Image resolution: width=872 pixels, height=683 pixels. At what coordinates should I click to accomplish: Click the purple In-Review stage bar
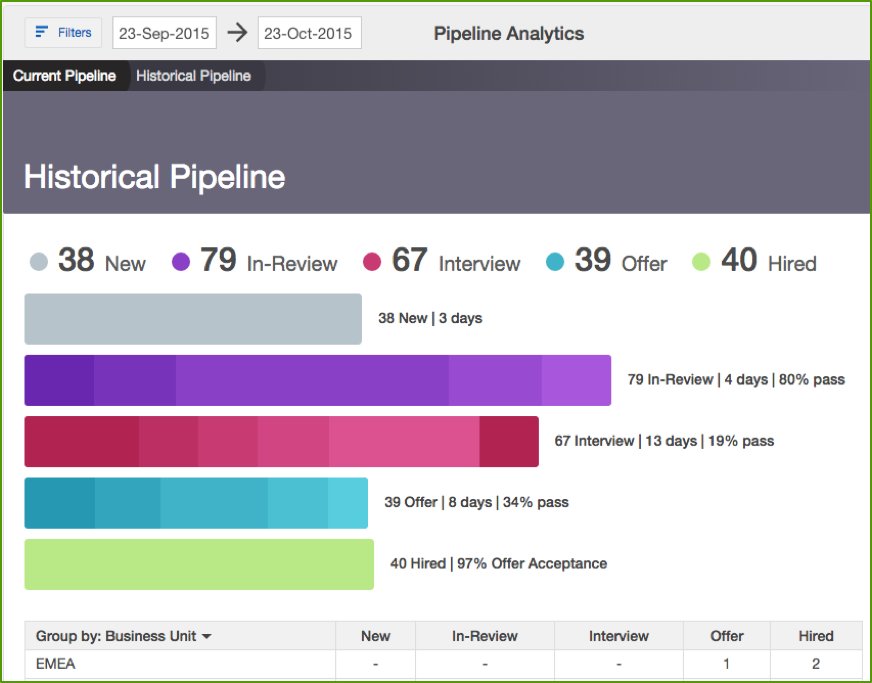(x=317, y=380)
